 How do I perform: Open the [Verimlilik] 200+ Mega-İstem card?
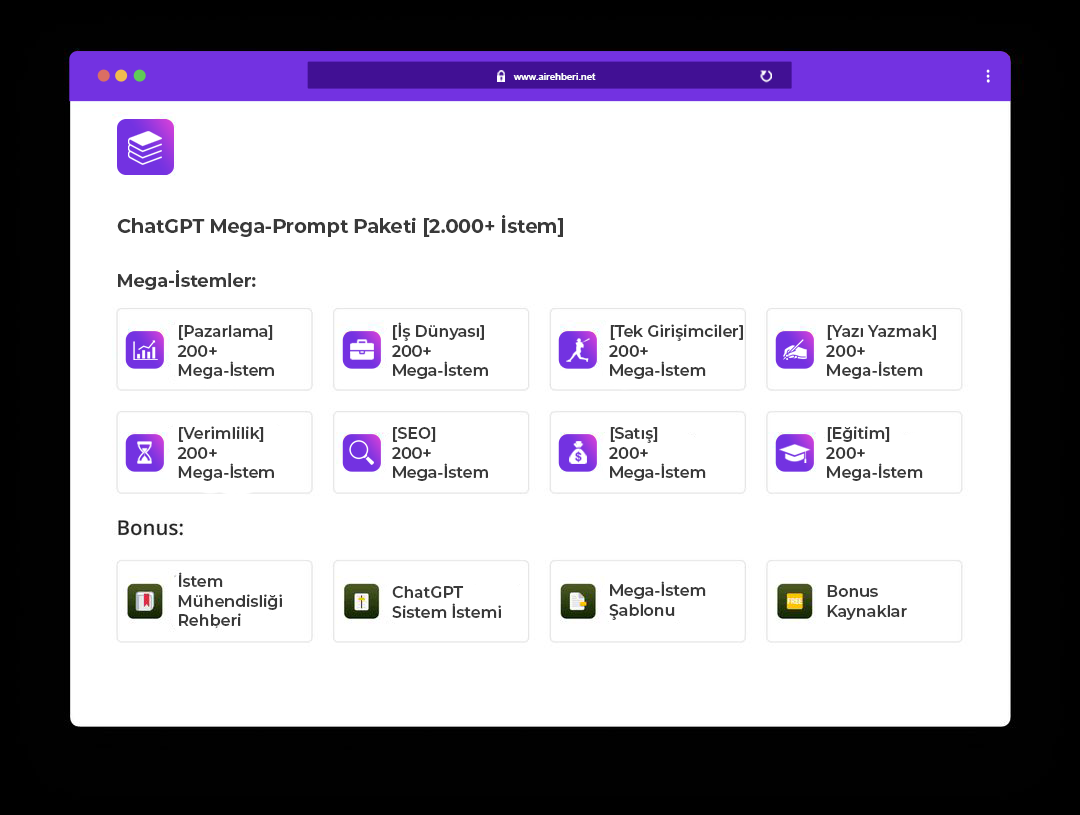[x=214, y=452]
